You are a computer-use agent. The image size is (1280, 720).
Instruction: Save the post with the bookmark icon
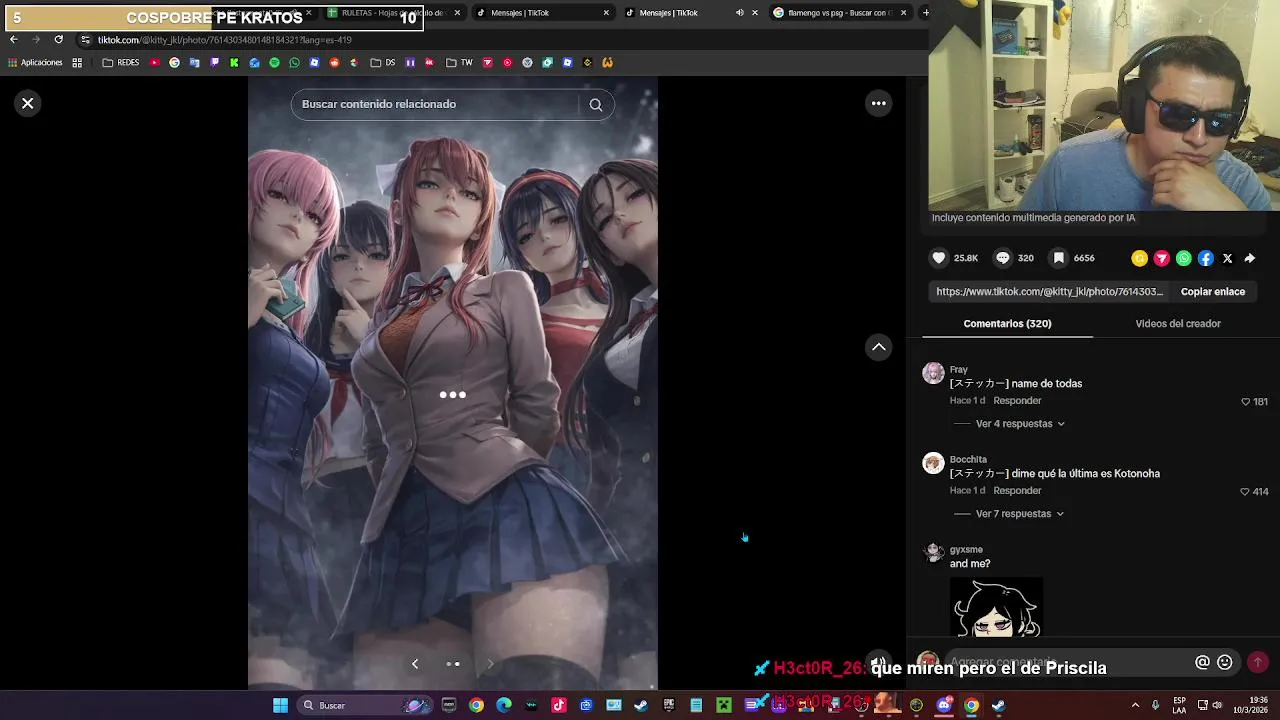tap(1059, 258)
